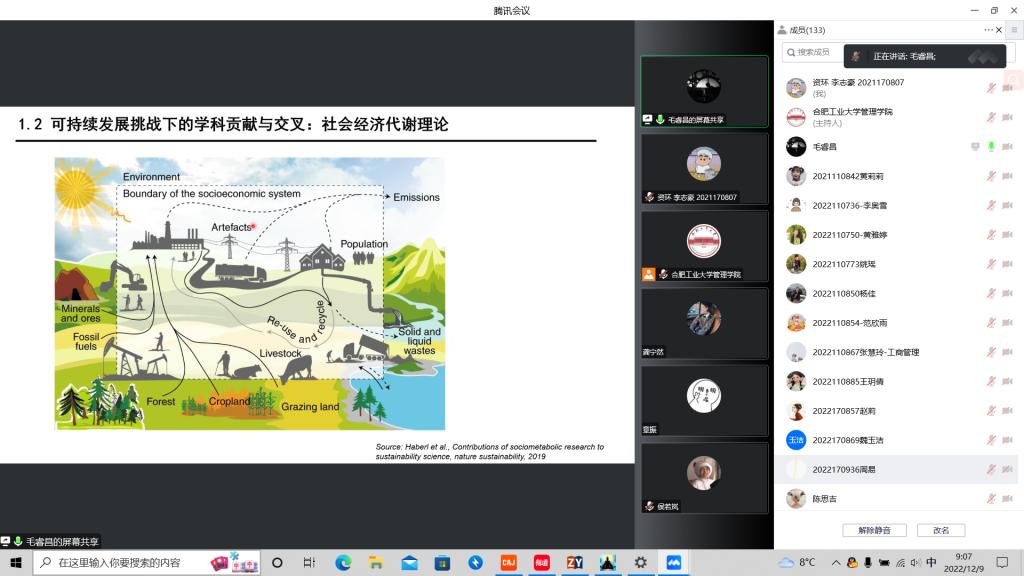The height and width of the screenshot is (576, 1024).
Task: Expand the system tray hidden icons chevron
Action: tap(836, 562)
